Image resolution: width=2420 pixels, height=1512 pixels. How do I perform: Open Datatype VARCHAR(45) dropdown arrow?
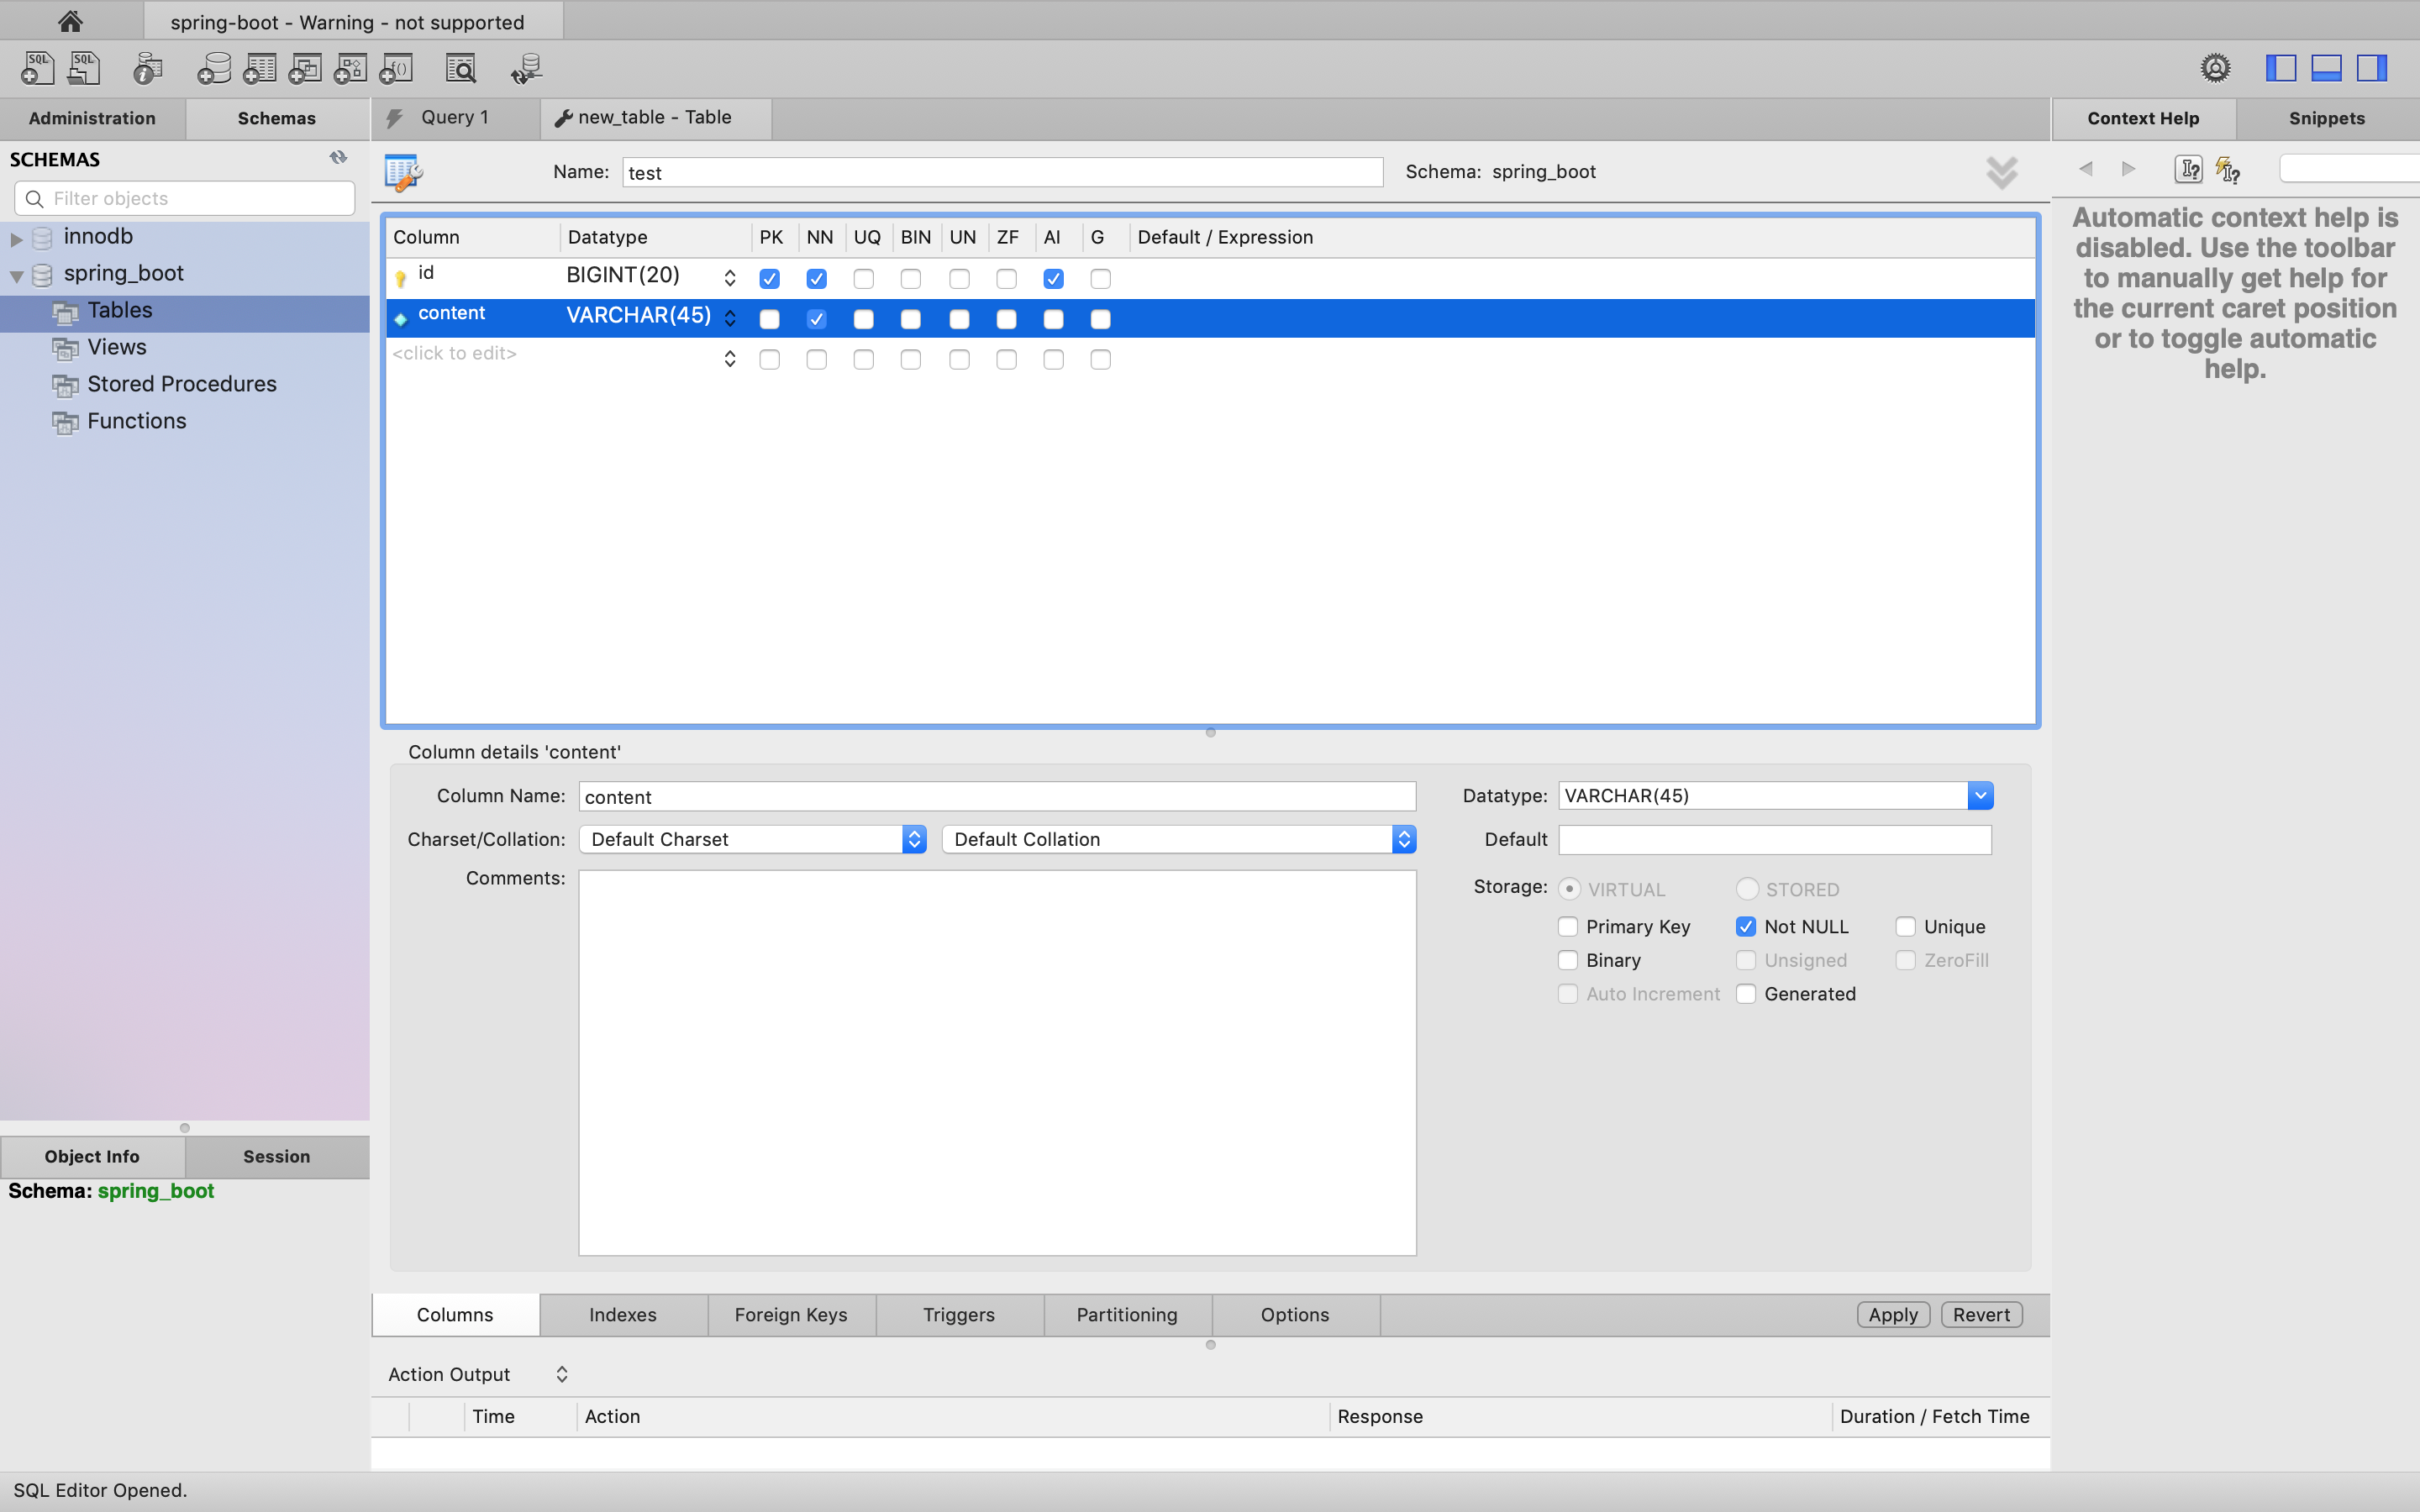pyautogui.click(x=1979, y=795)
